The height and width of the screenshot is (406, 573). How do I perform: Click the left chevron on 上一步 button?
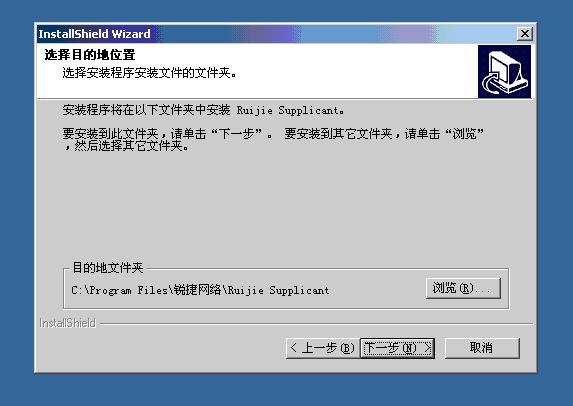[x=293, y=348]
